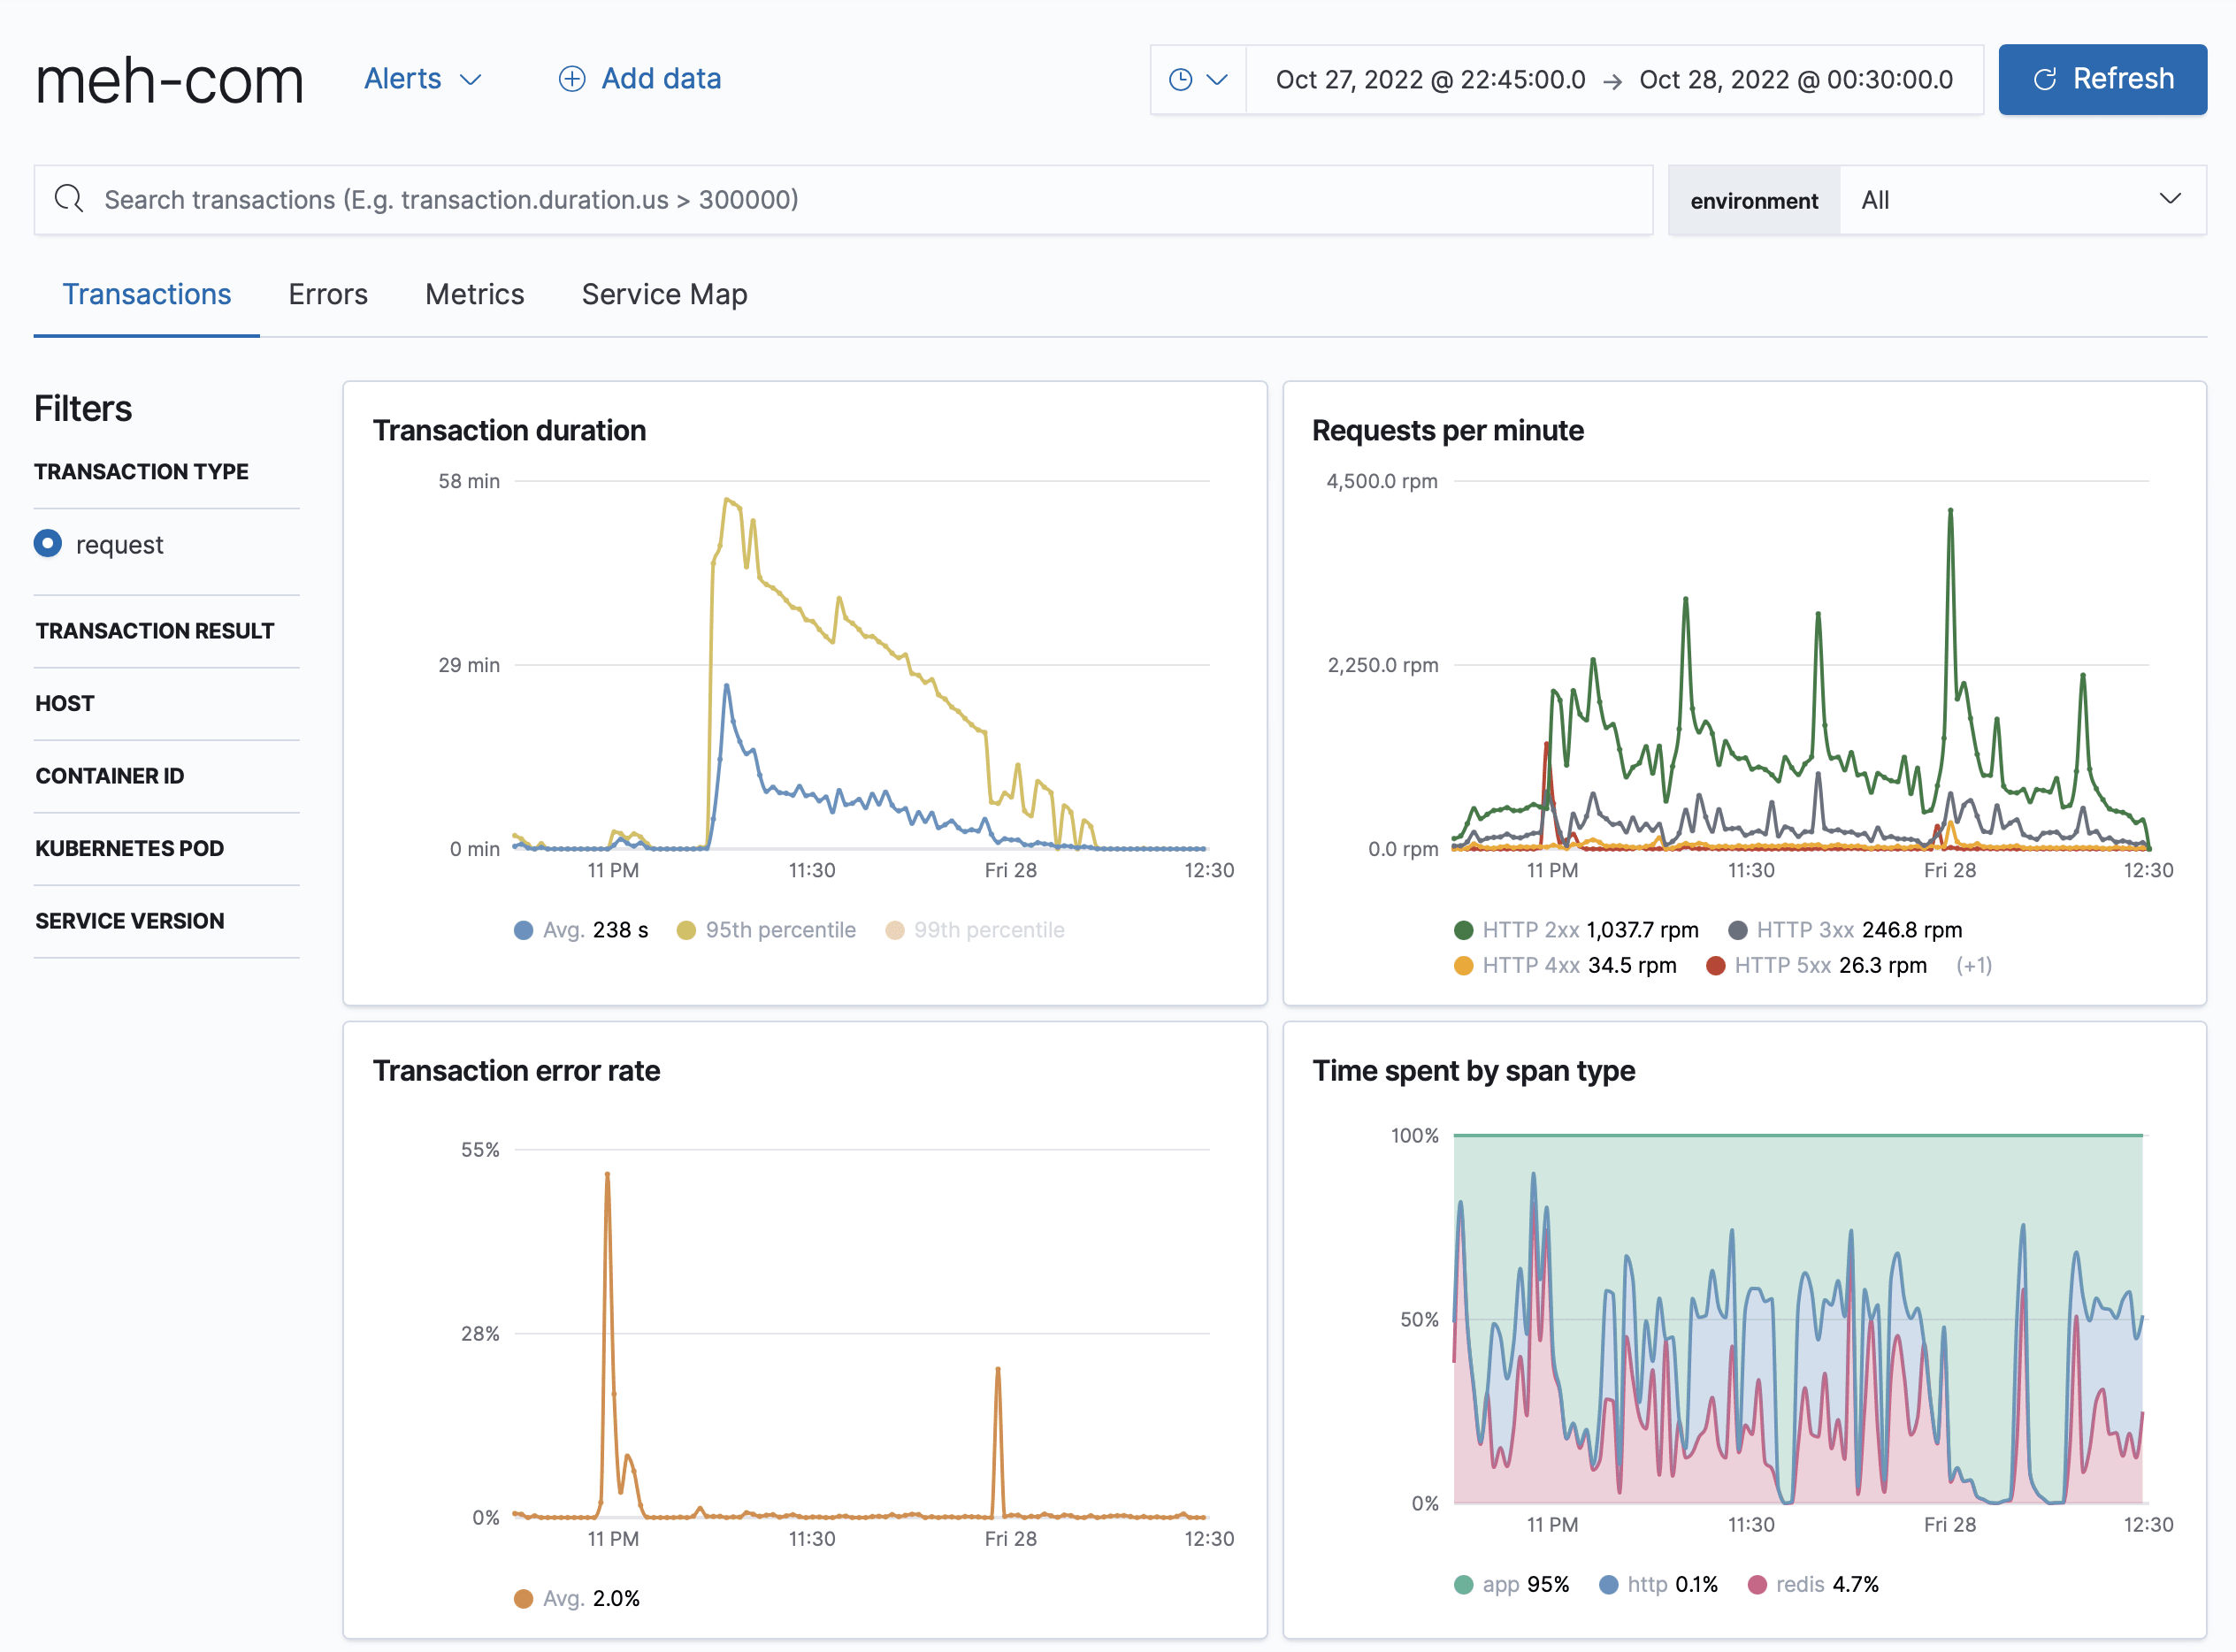Toggle app legend dot in span type
Image resolution: width=2236 pixels, height=1652 pixels.
(x=1464, y=1585)
